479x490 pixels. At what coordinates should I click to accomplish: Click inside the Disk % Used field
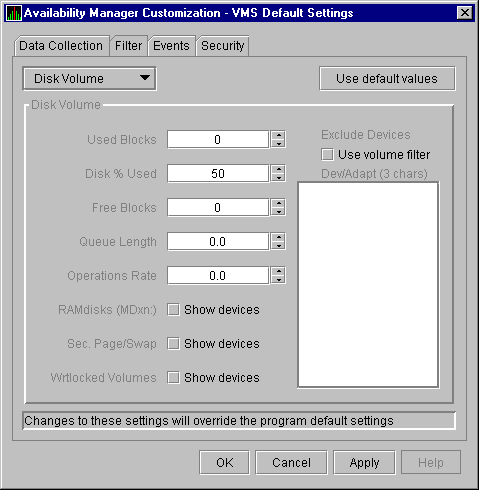click(x=218, y=173)
